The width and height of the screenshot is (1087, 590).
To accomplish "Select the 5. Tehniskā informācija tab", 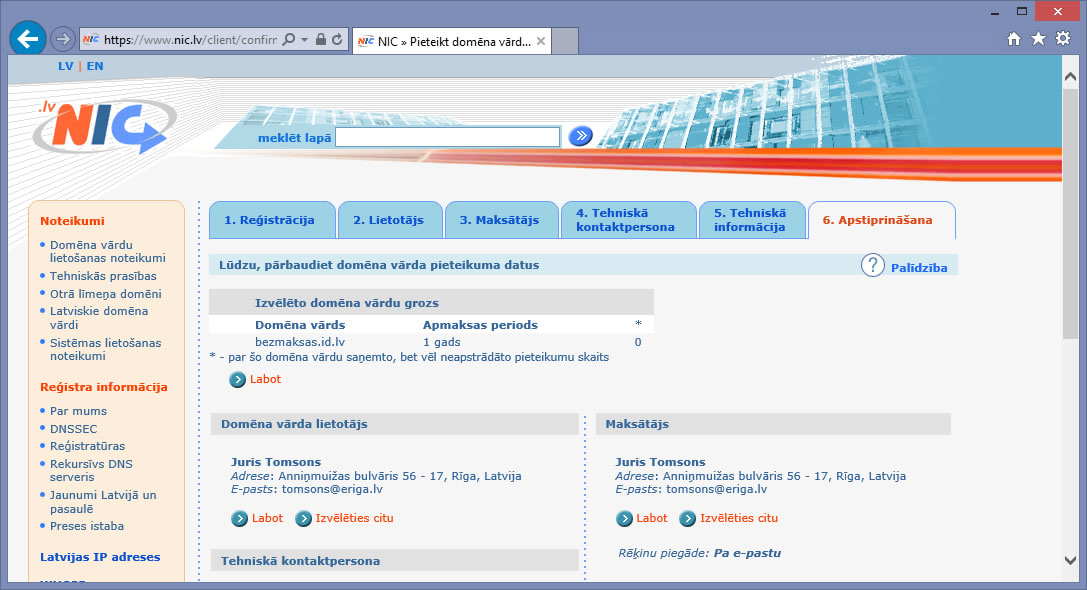I will coord(750,220).
